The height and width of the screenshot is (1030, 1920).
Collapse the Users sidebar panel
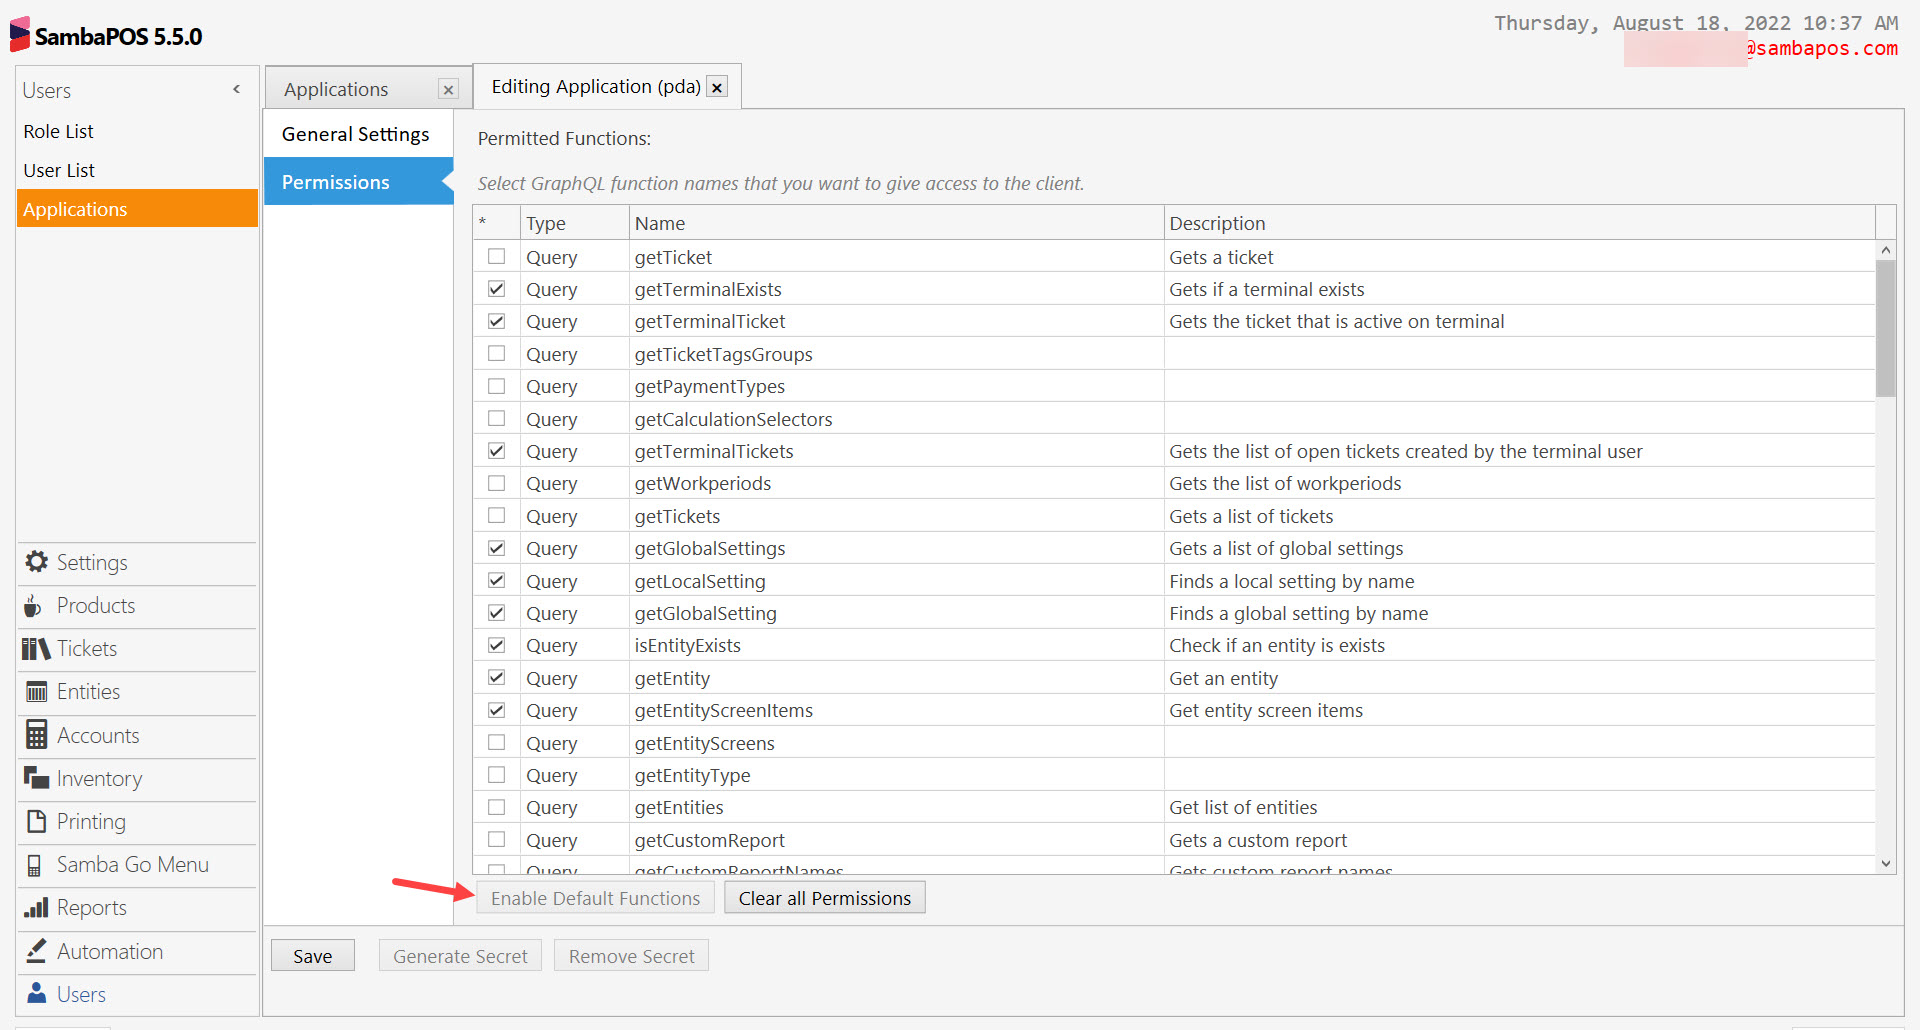pos(237,89)
